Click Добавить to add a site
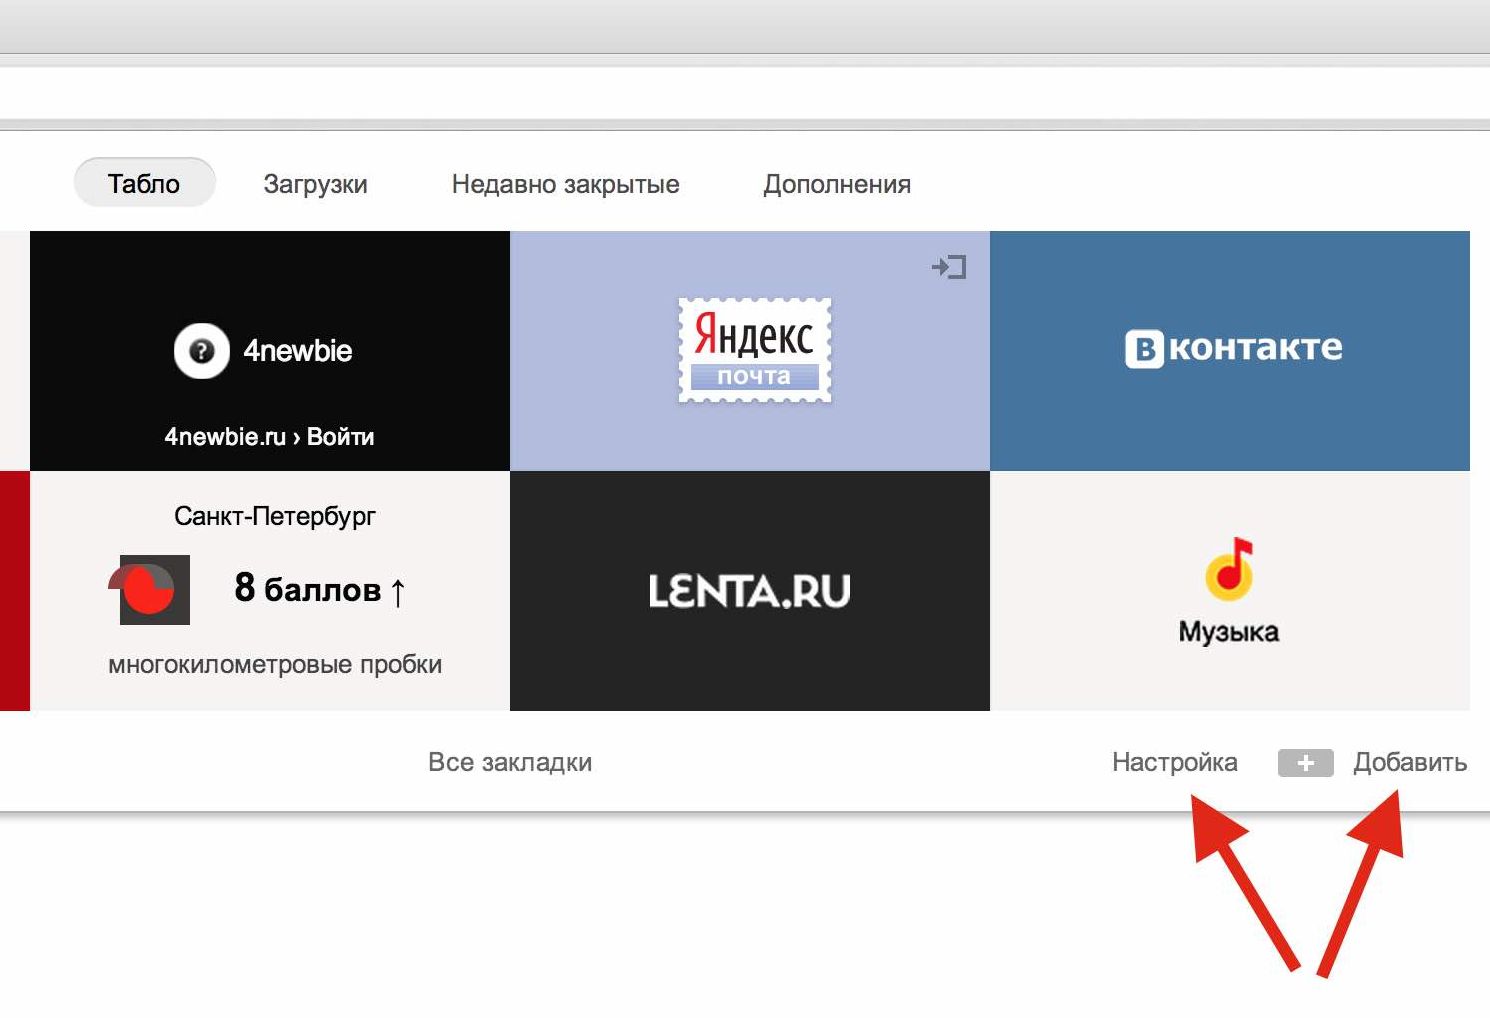Screen dimensions: 1490x1018 1410,762
